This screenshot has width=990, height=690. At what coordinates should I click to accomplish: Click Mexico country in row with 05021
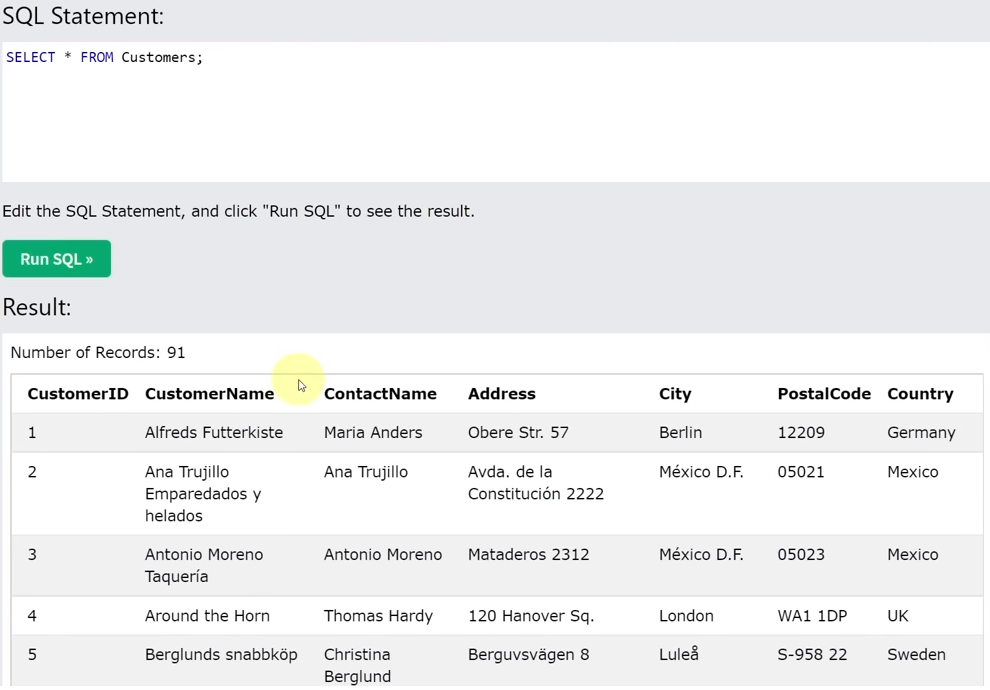[913, 472]
